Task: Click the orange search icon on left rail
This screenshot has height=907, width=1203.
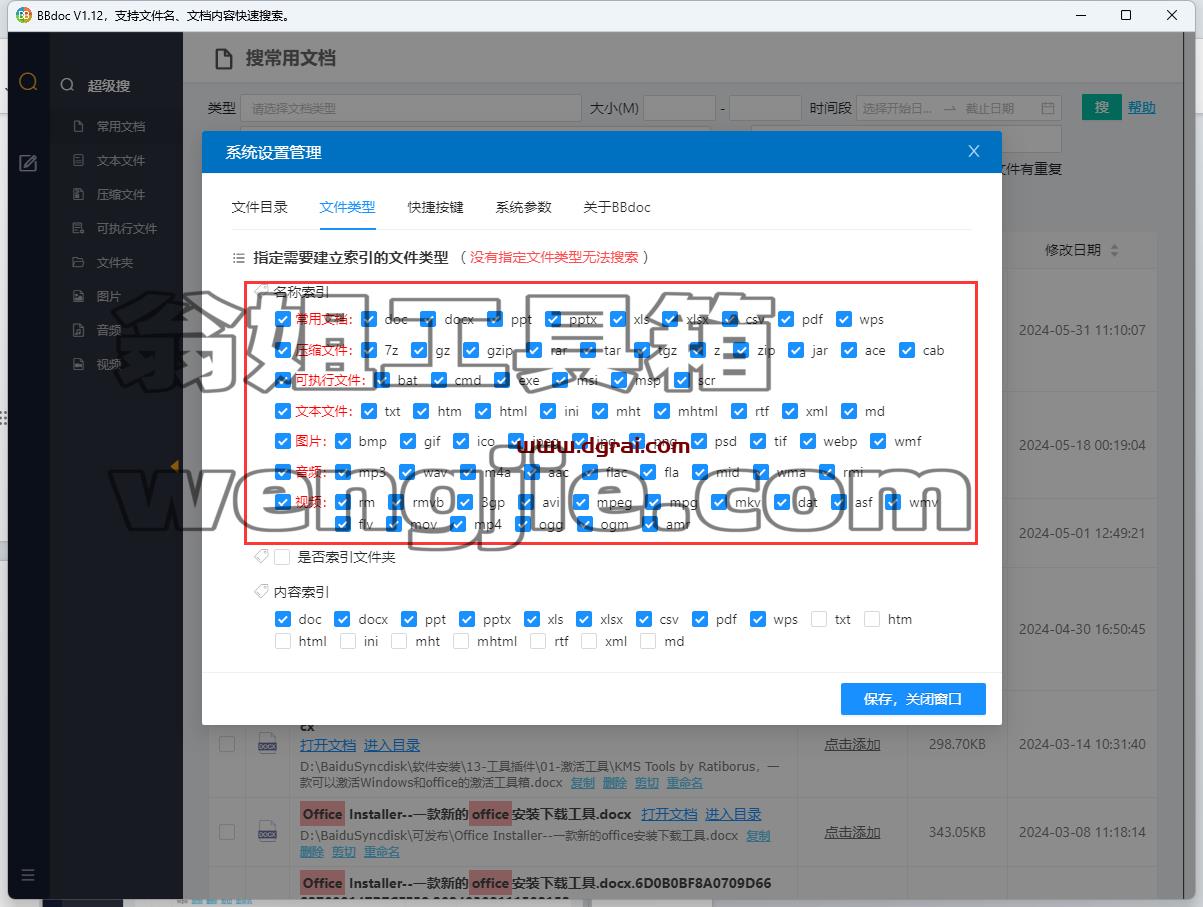Action: [x=28, y=82]
